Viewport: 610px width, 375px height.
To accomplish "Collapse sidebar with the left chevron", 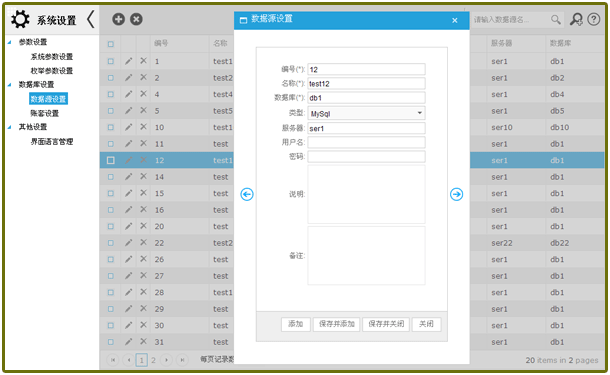I will [91, 19].
